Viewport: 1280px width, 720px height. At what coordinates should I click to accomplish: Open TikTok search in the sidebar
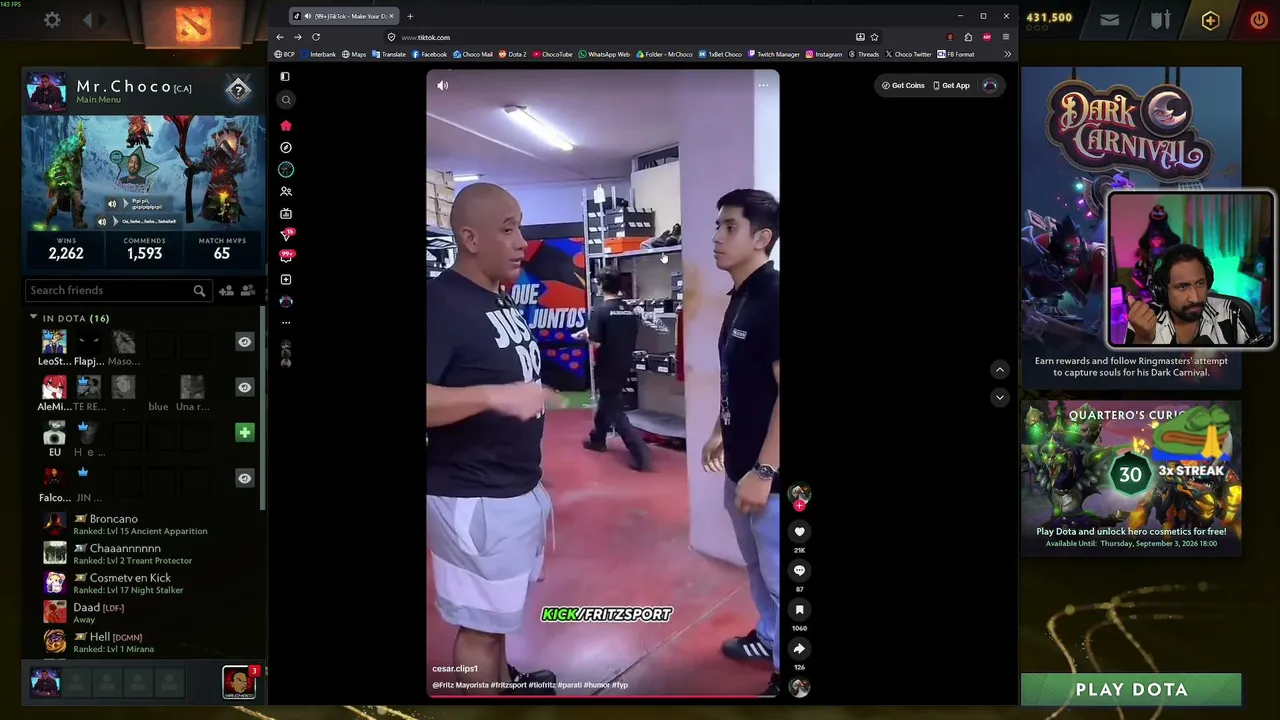(x=286, y=99)
